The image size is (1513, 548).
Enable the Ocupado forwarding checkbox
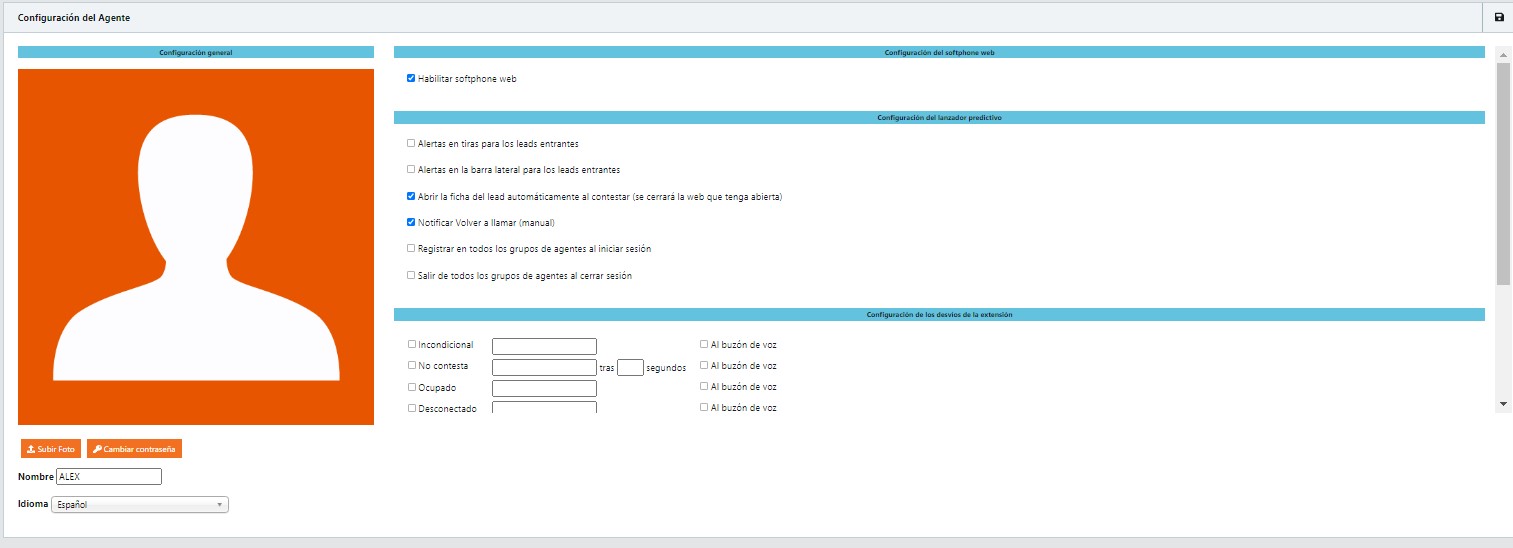(412, 386)
